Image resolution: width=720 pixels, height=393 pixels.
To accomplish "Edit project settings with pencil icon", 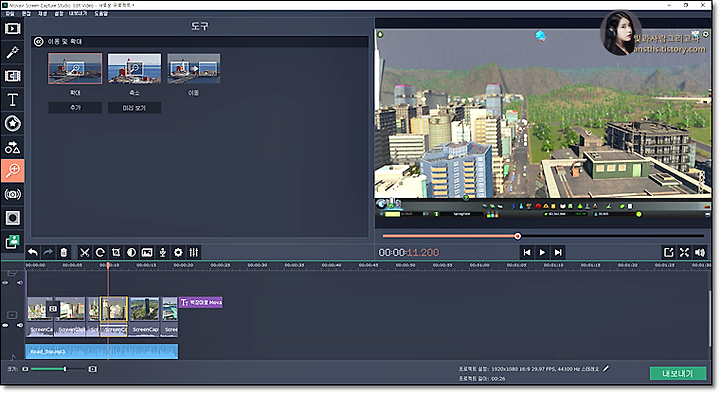I will [606, 369].
